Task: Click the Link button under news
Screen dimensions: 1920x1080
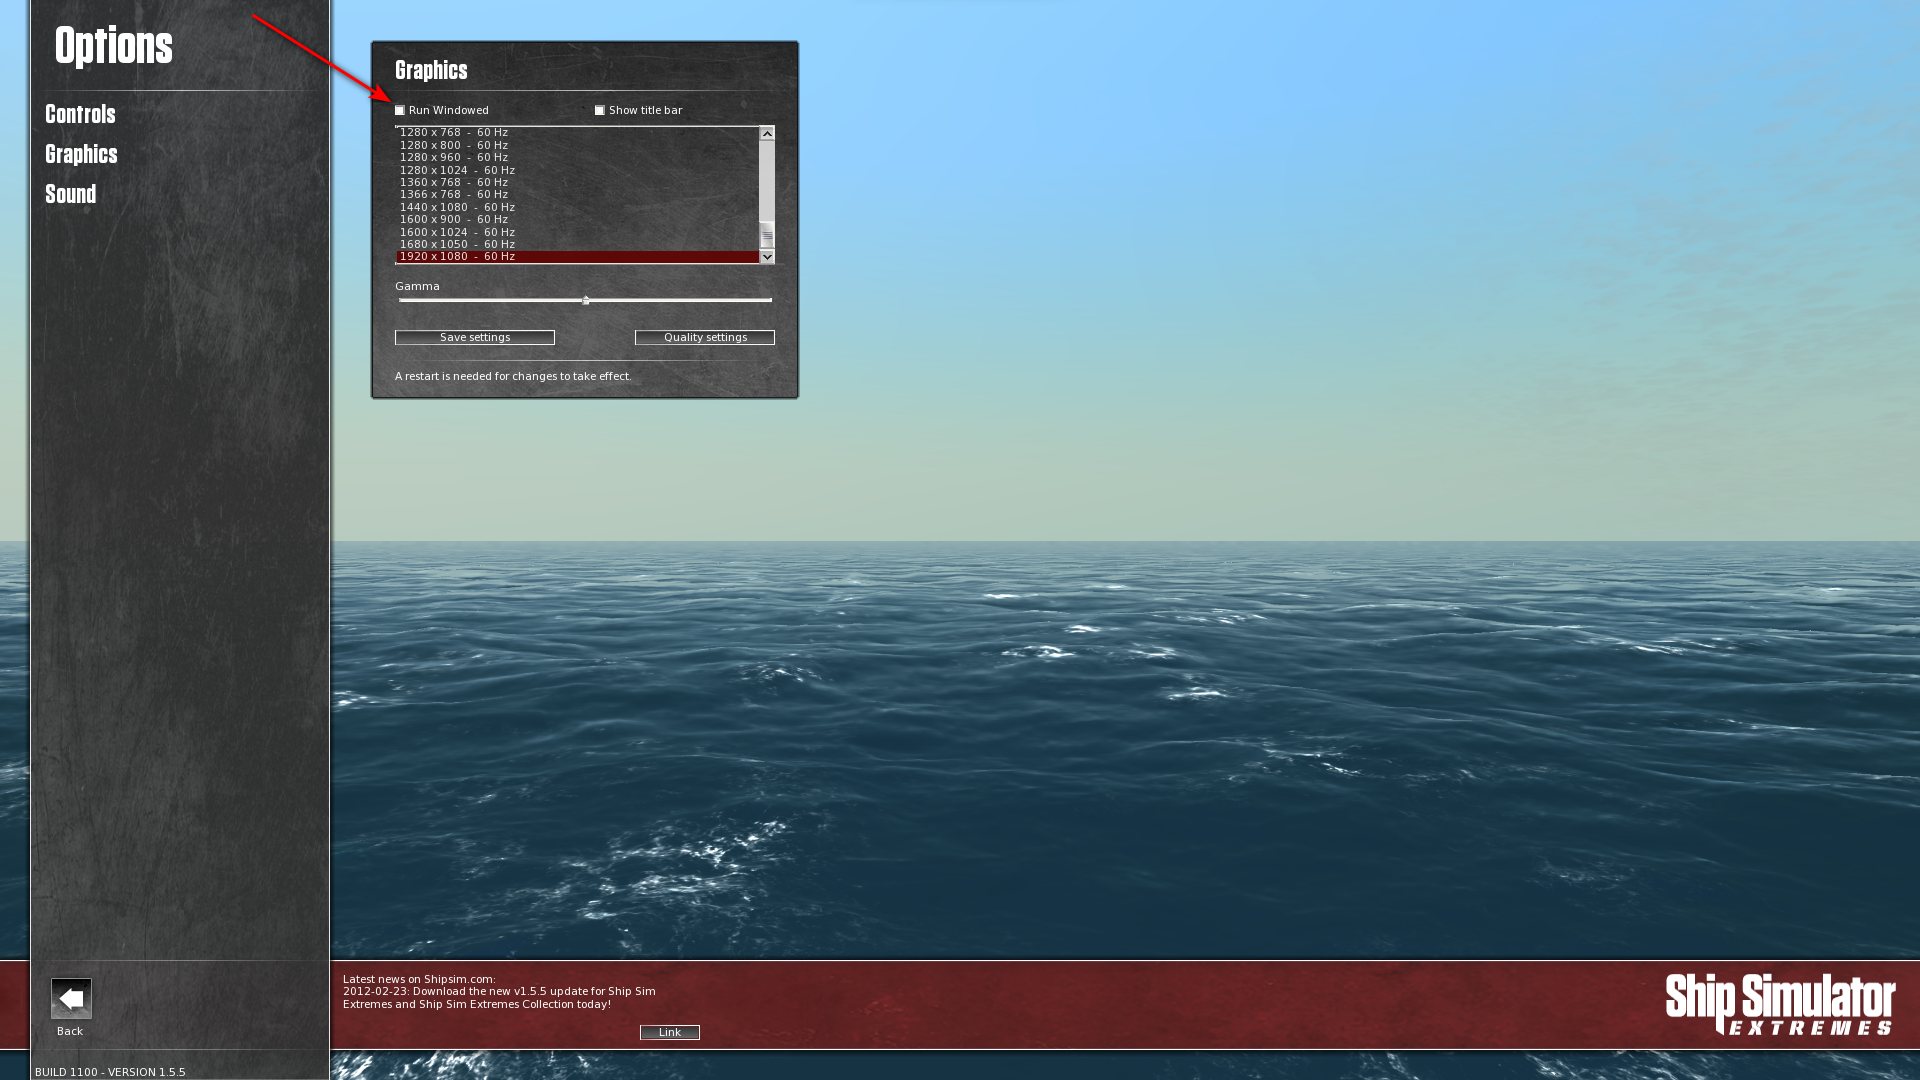Action: pos(670,1033)
